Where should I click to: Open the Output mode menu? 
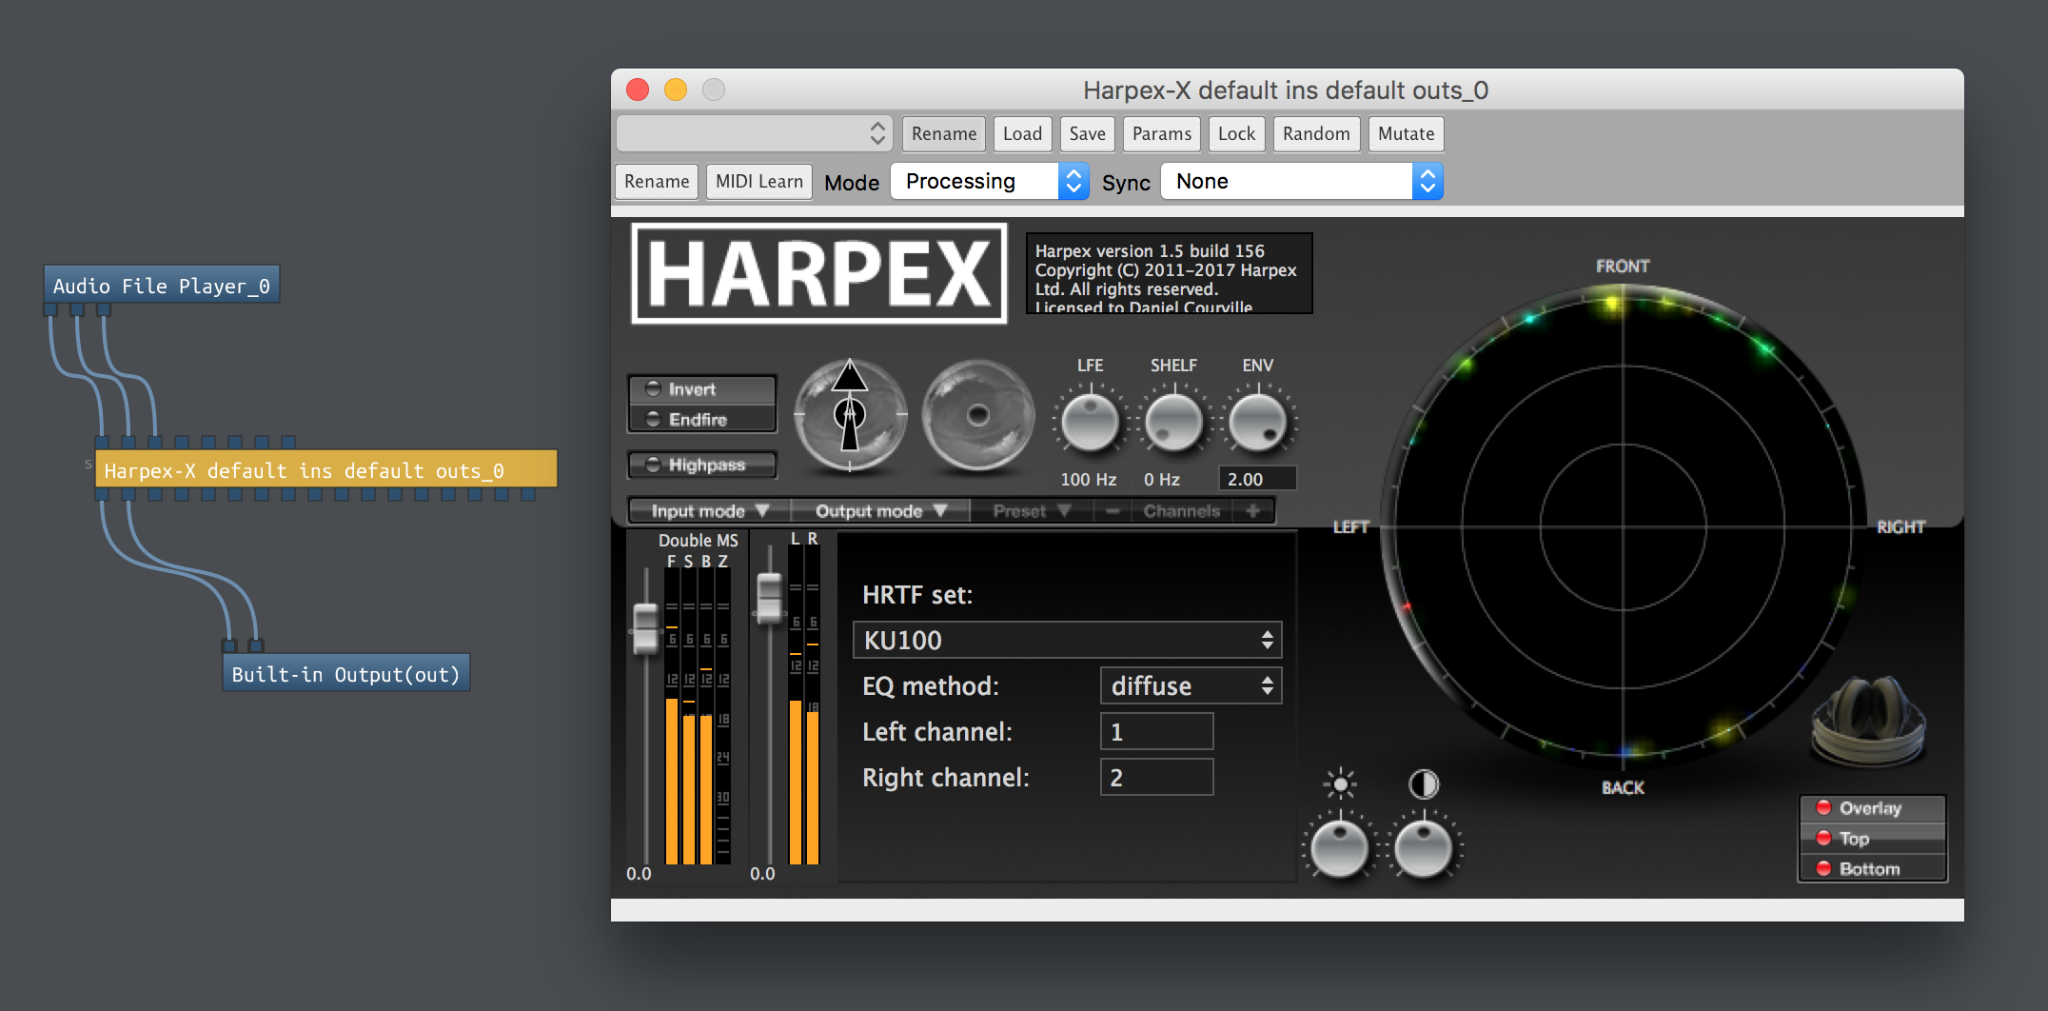tap(880, 511)
